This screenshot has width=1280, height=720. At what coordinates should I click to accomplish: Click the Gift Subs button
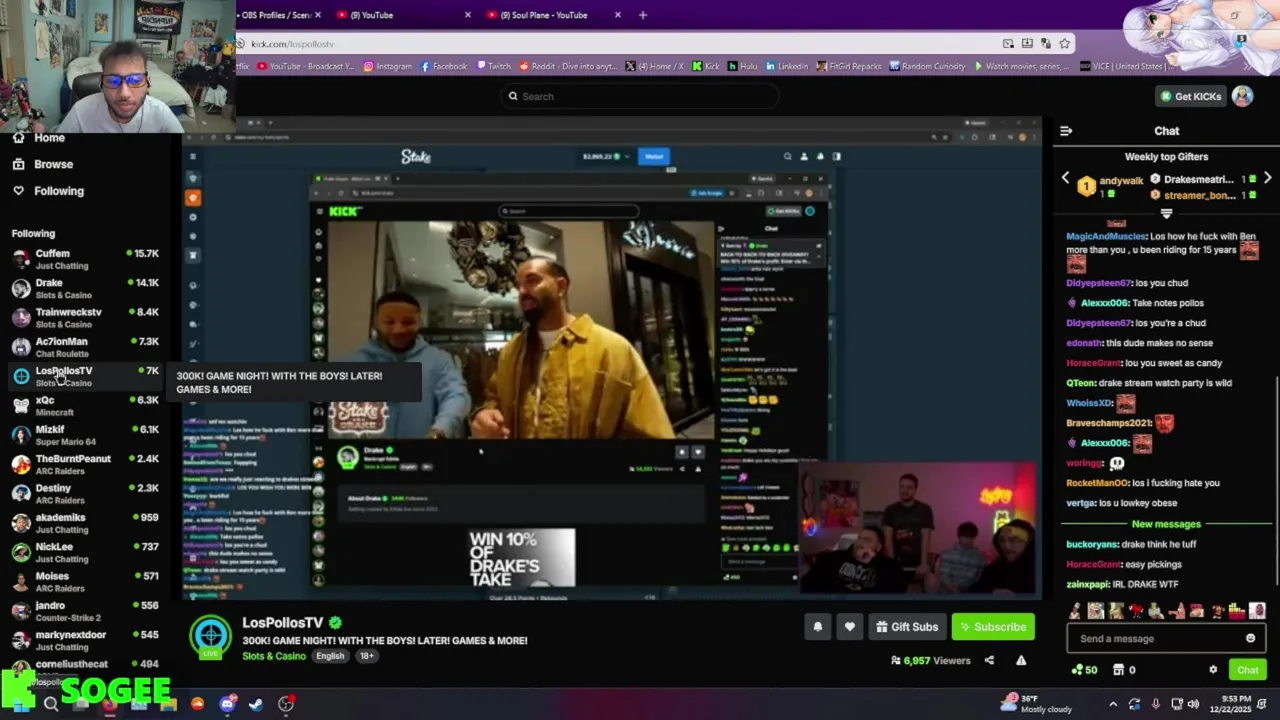click(907, 627)
